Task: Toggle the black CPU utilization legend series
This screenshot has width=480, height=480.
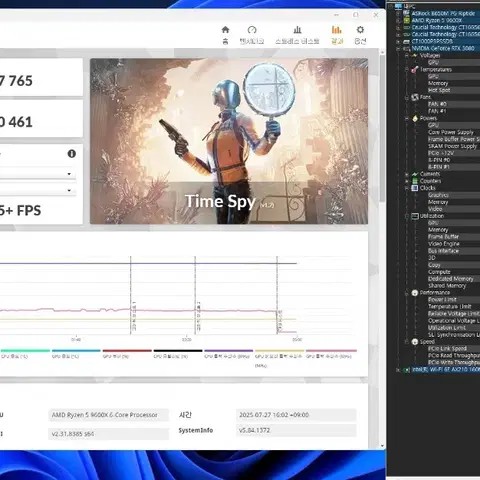Action: (x=178, y=353)
